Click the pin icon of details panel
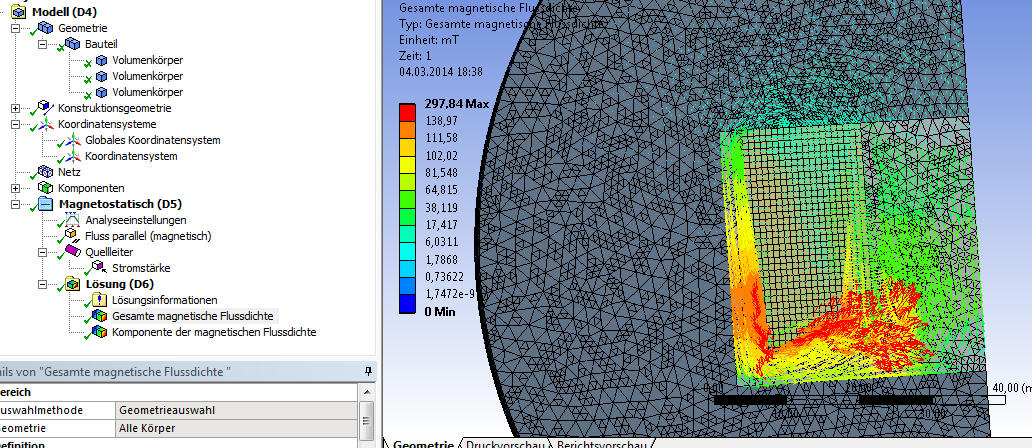The height and width of the screenshot is (448, 1032). tap(369, 371)
